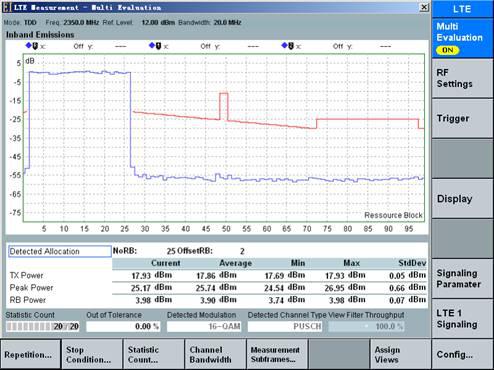Select the LTE header softkey
This screenshot has height=370, width=494.
coord(462,9)
